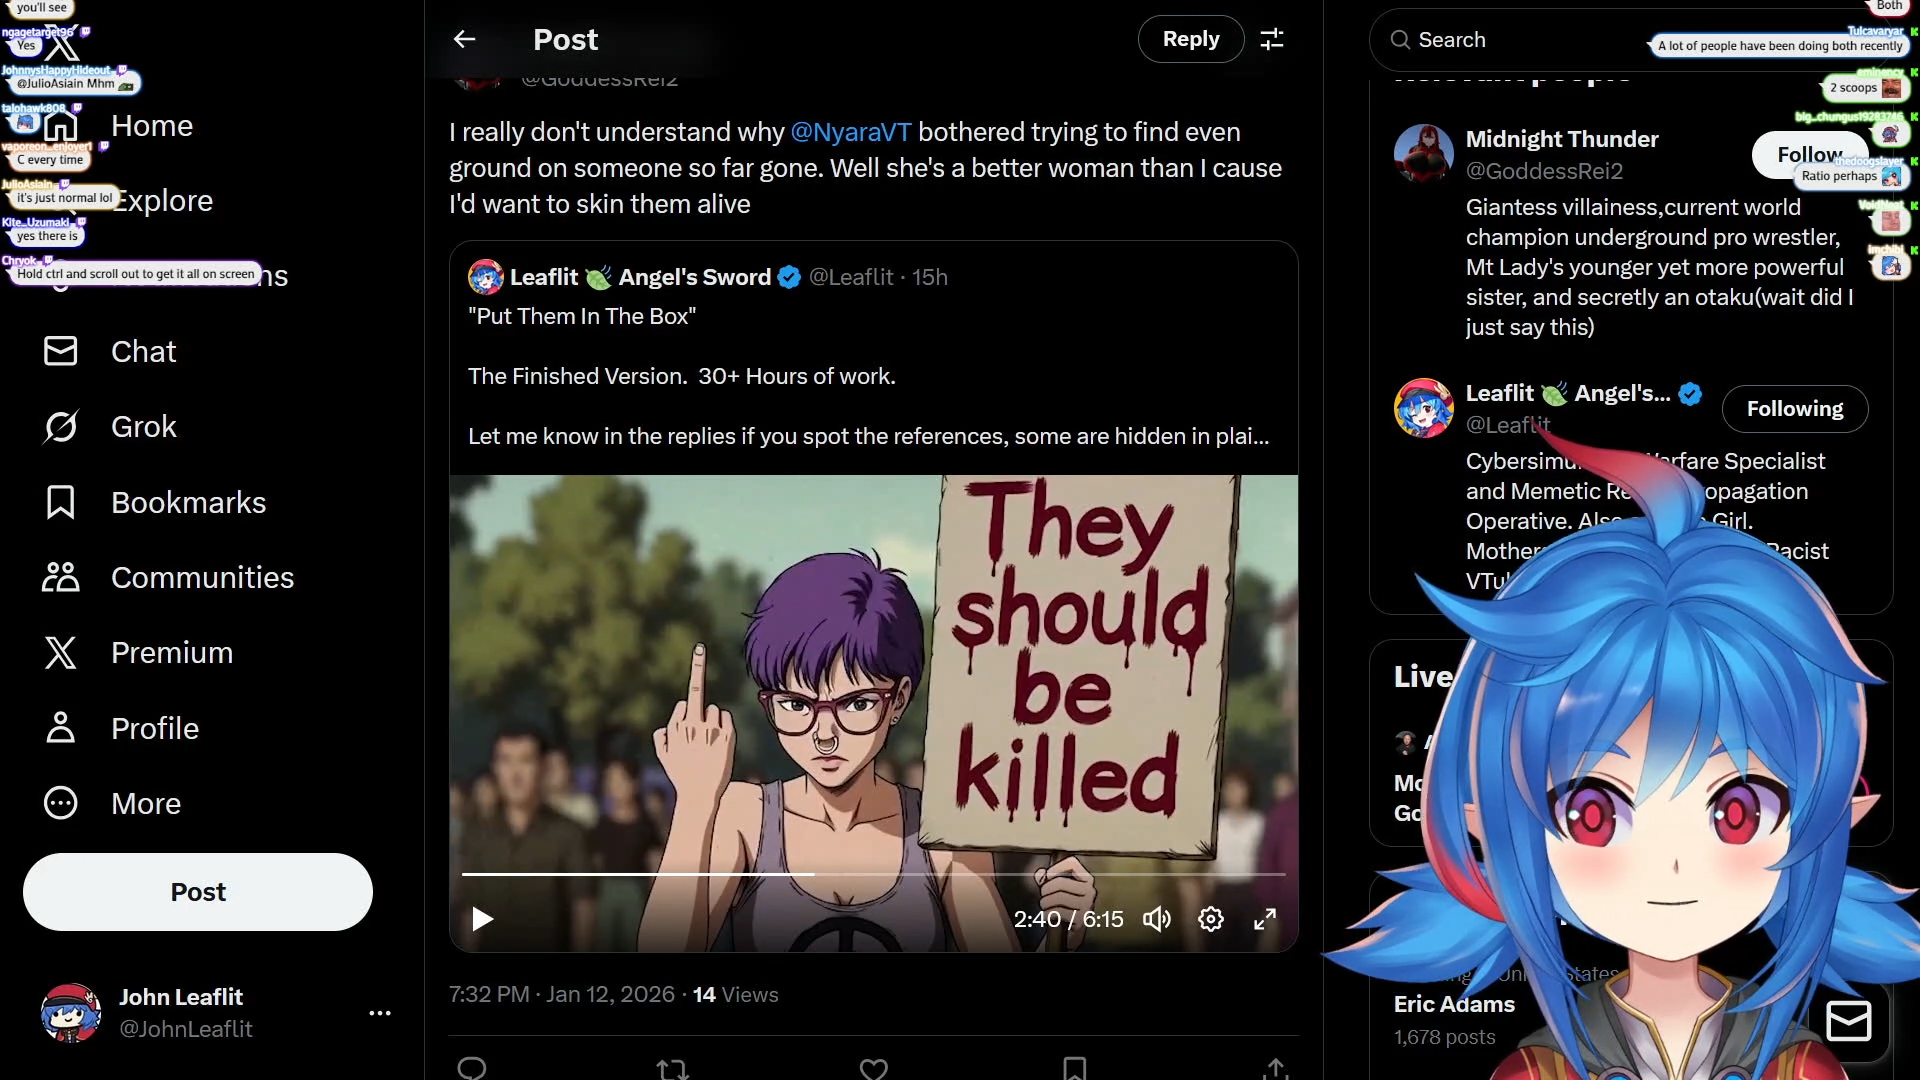This screenshot has width=1920, height=1080.
Task: Click the Post compose button
Action: [198, 892]
